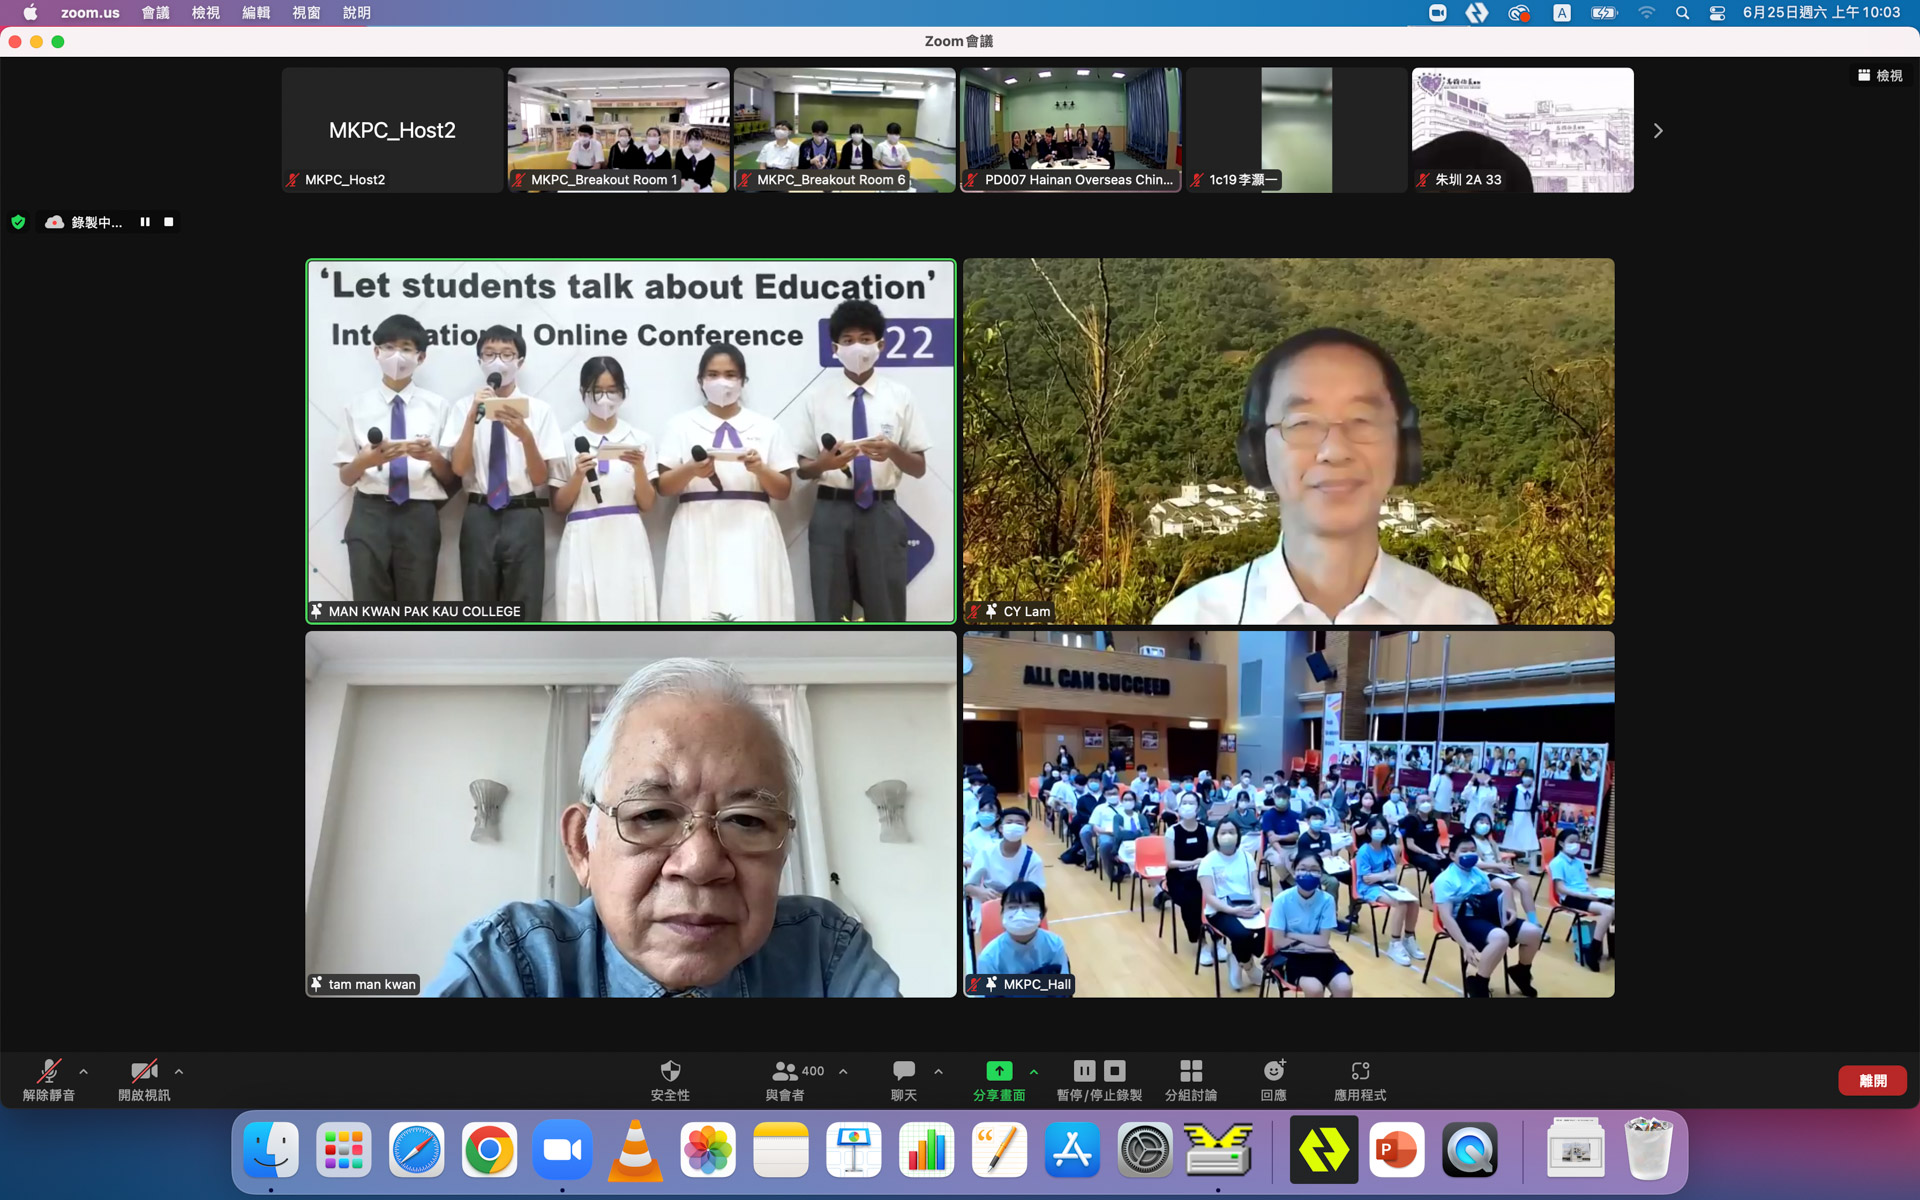Open the 與會者 participants panel
This screenshot has width=1920, height=1200.
[x=785, y=1080]
